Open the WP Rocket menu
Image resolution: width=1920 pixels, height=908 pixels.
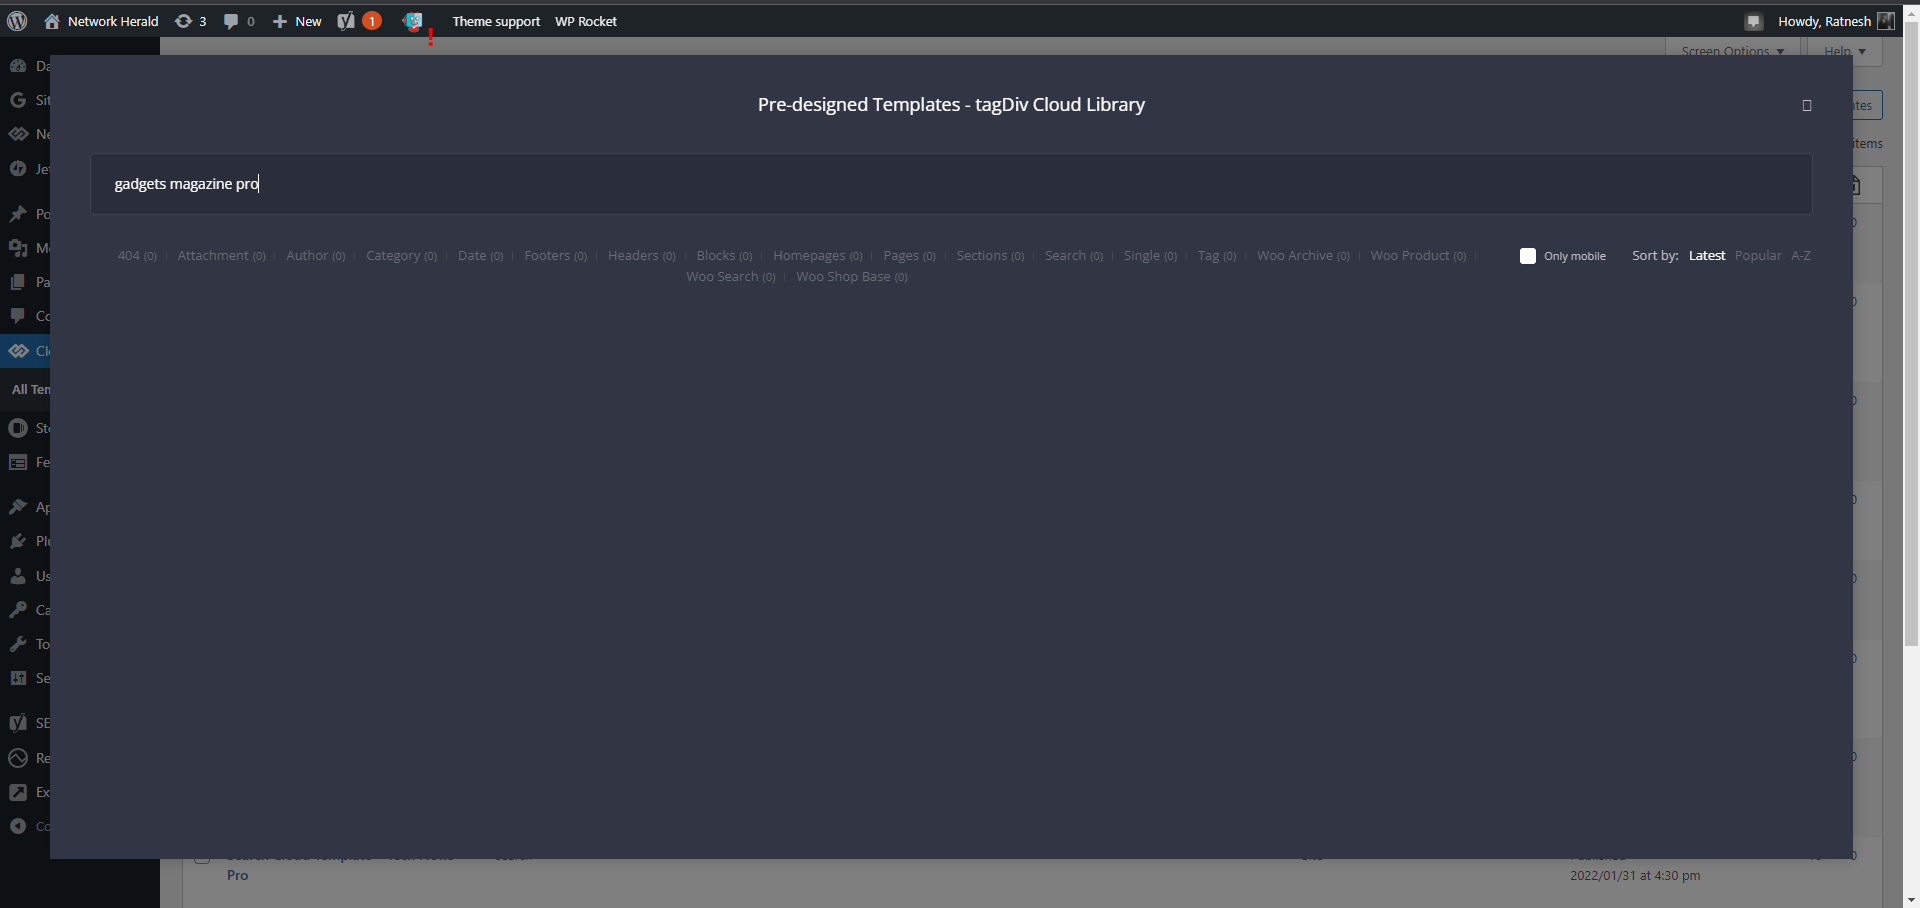point(586,21)
